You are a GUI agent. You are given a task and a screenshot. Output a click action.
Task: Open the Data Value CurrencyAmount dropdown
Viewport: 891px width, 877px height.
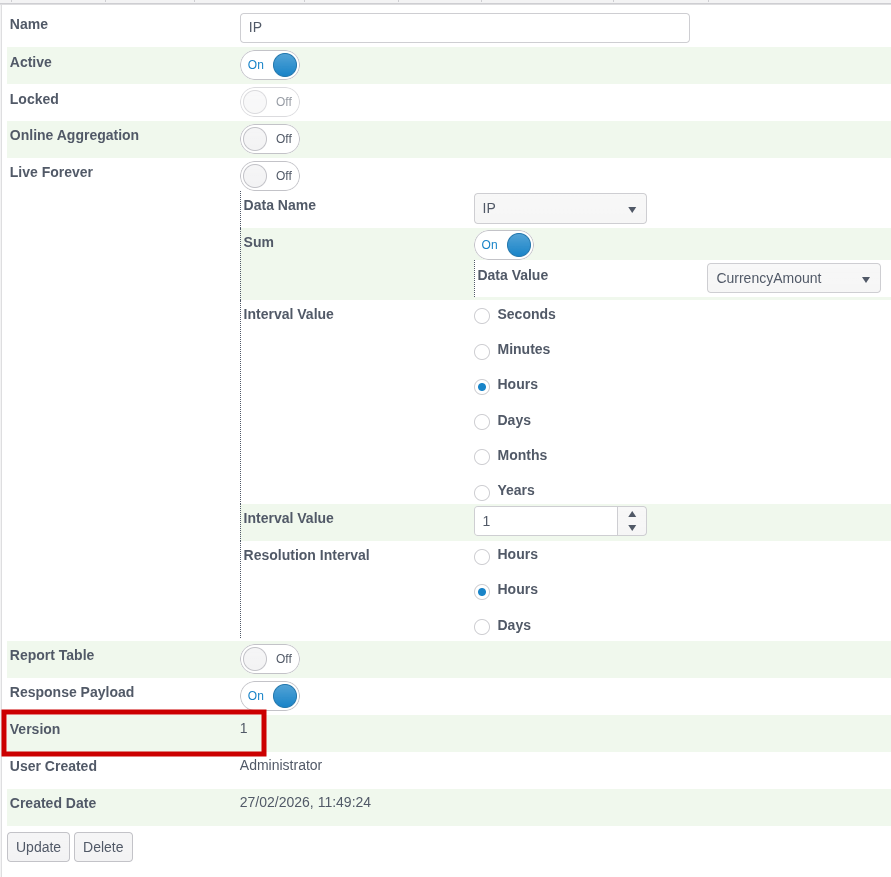click(794, 279)
